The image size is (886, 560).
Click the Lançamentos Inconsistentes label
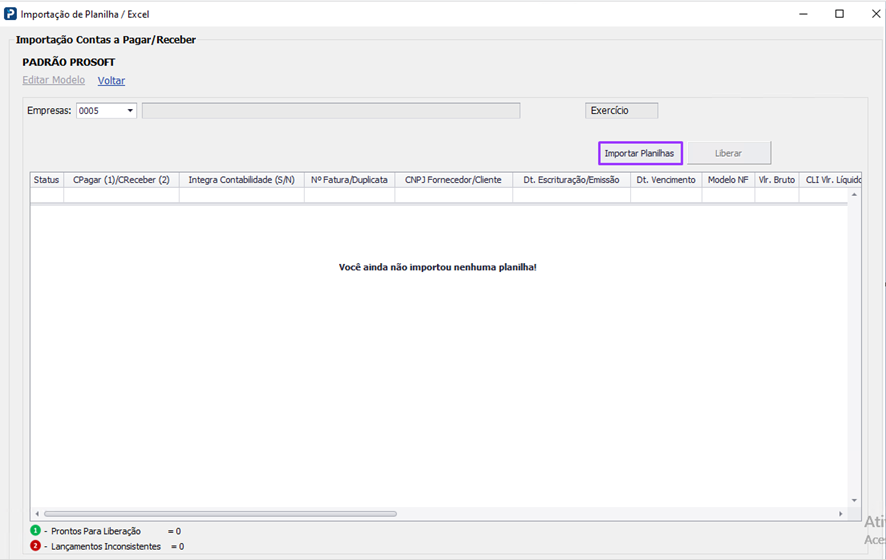(106, 546)
